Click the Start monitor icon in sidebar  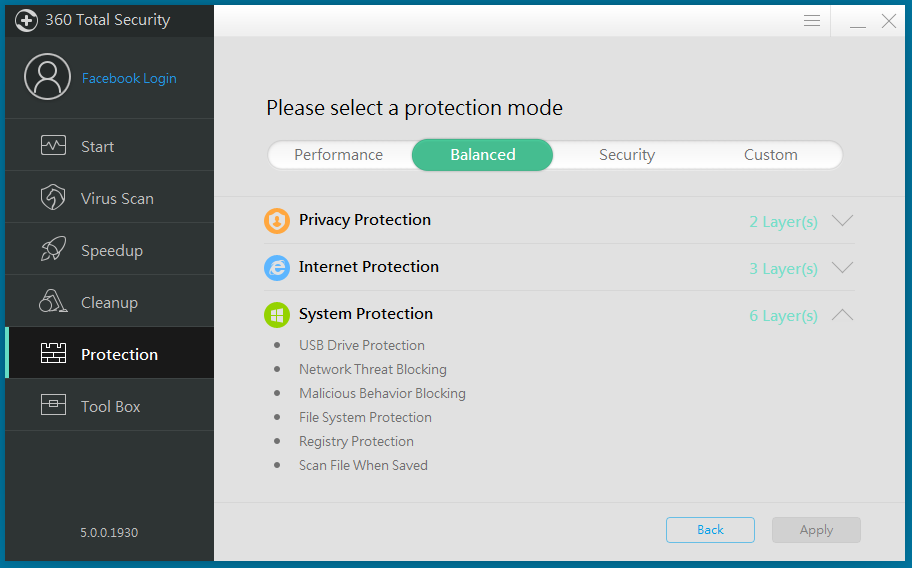53,146
